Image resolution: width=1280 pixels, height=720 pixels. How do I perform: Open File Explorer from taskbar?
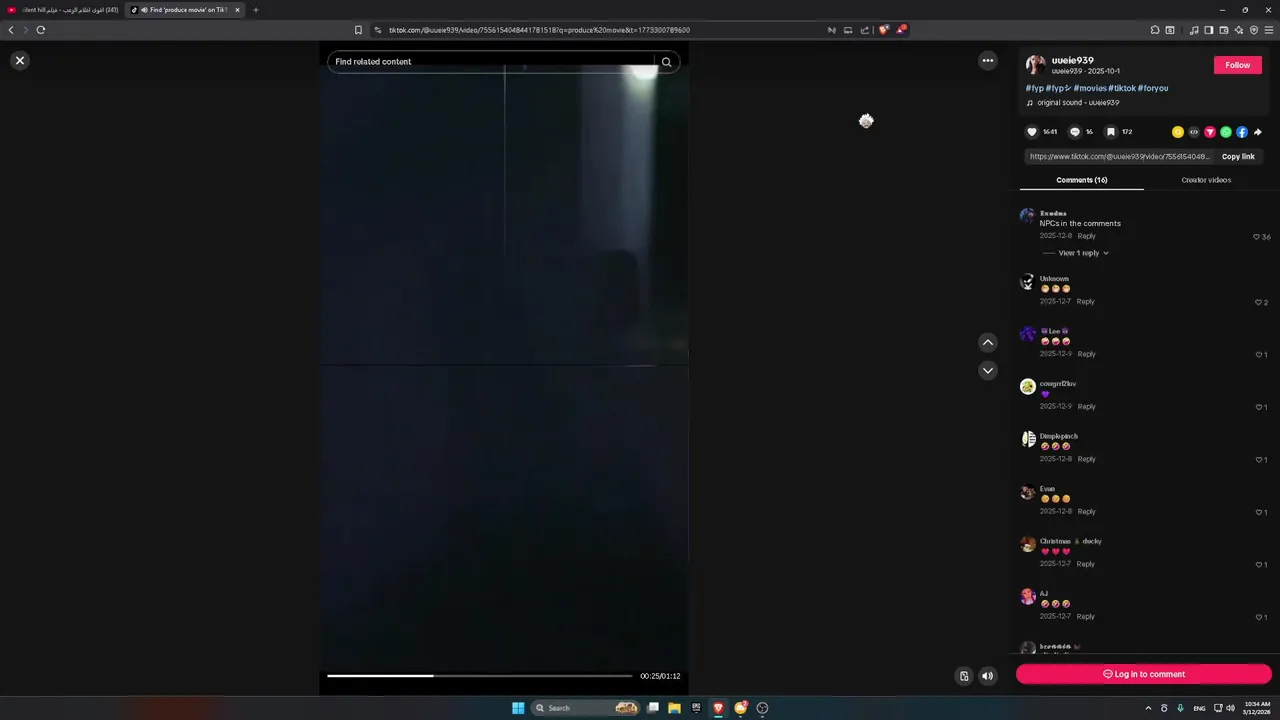pos(674,708)
